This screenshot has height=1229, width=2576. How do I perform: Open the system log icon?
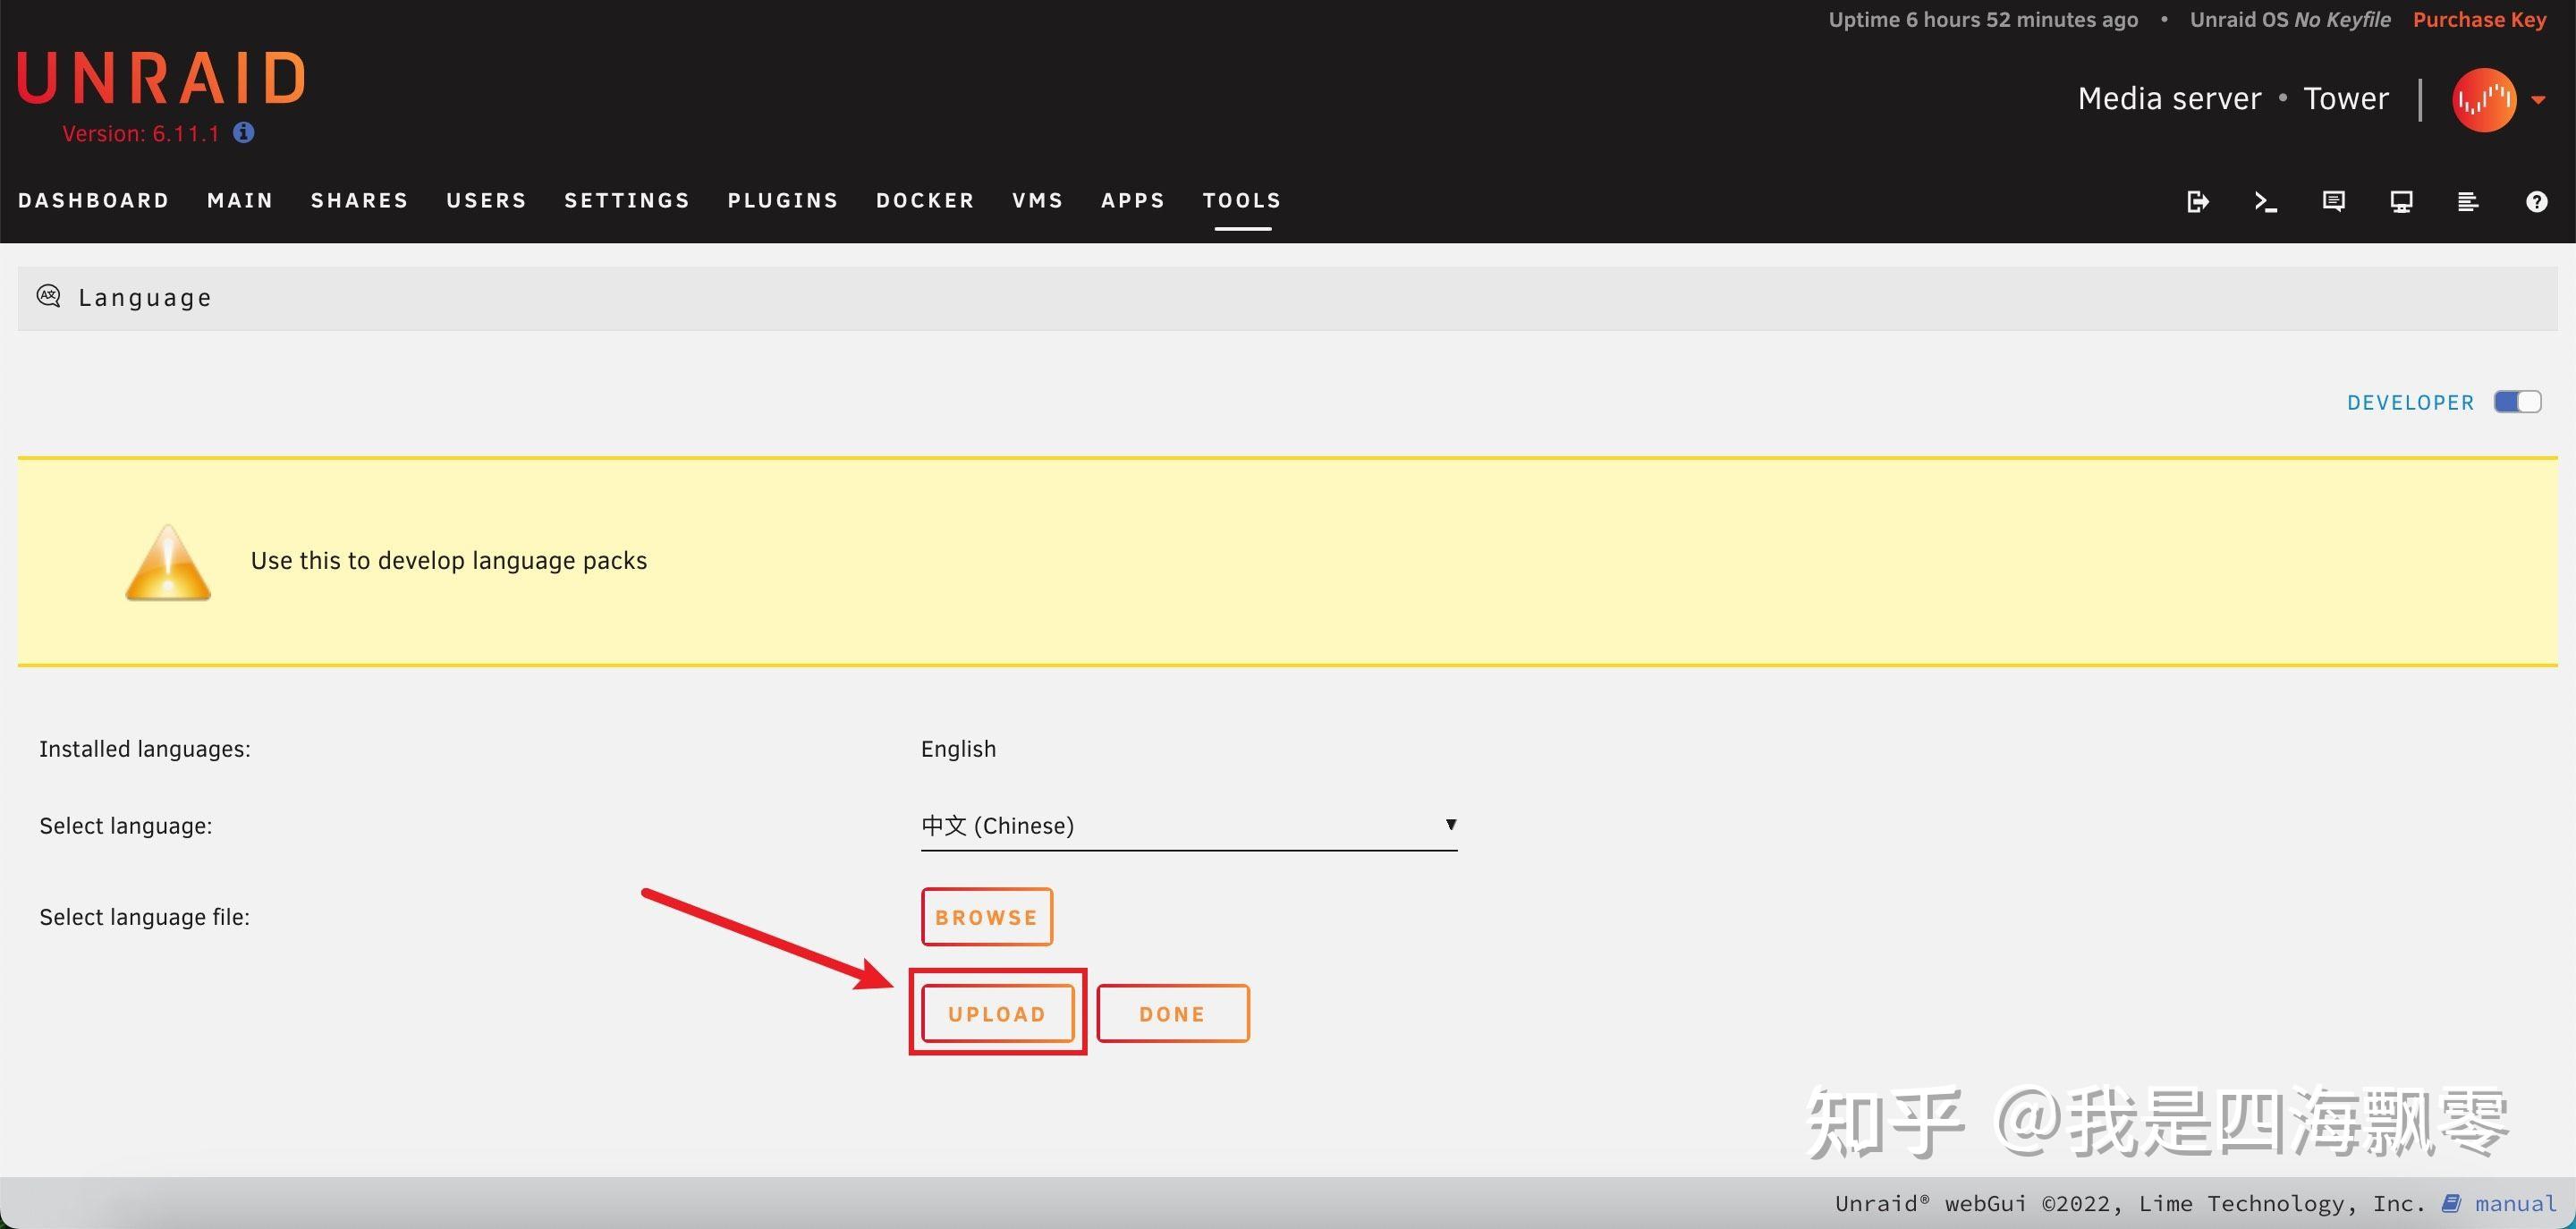pyautogui.click(x=2468, y=202)
